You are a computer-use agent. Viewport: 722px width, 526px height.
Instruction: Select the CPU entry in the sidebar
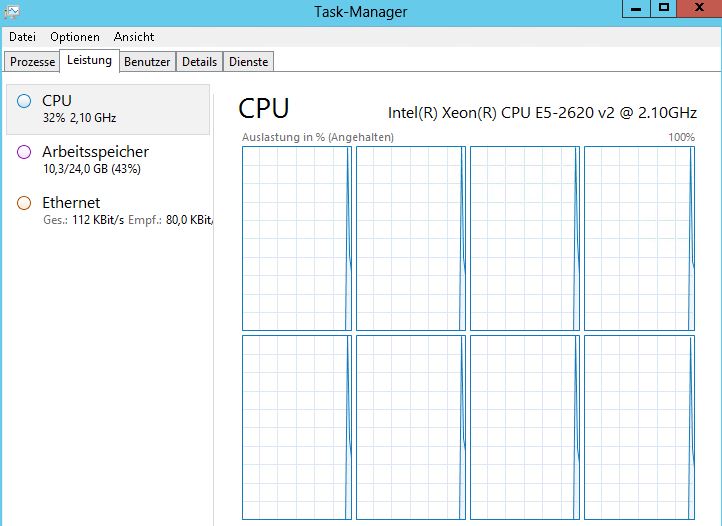[108, 109]
